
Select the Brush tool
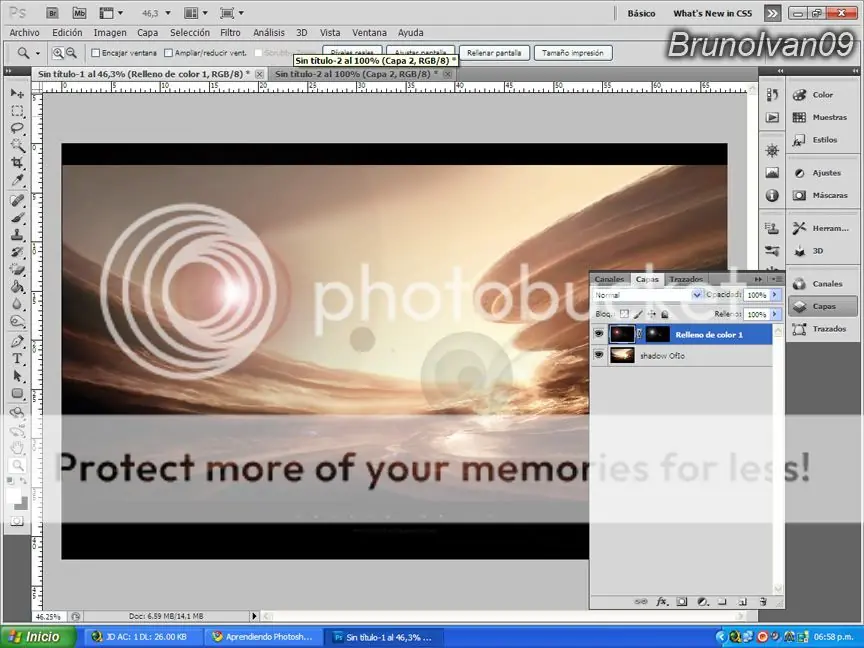click(17, 218)
